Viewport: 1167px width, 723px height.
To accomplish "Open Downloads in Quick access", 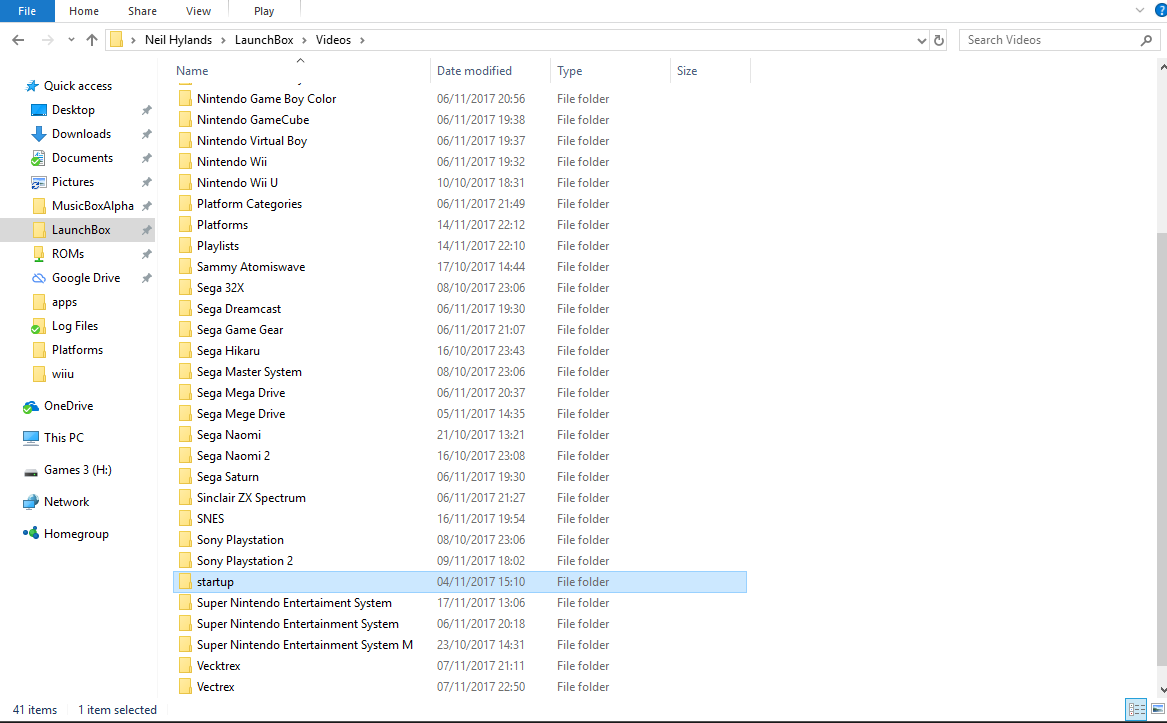I will (x=81, y=134).
